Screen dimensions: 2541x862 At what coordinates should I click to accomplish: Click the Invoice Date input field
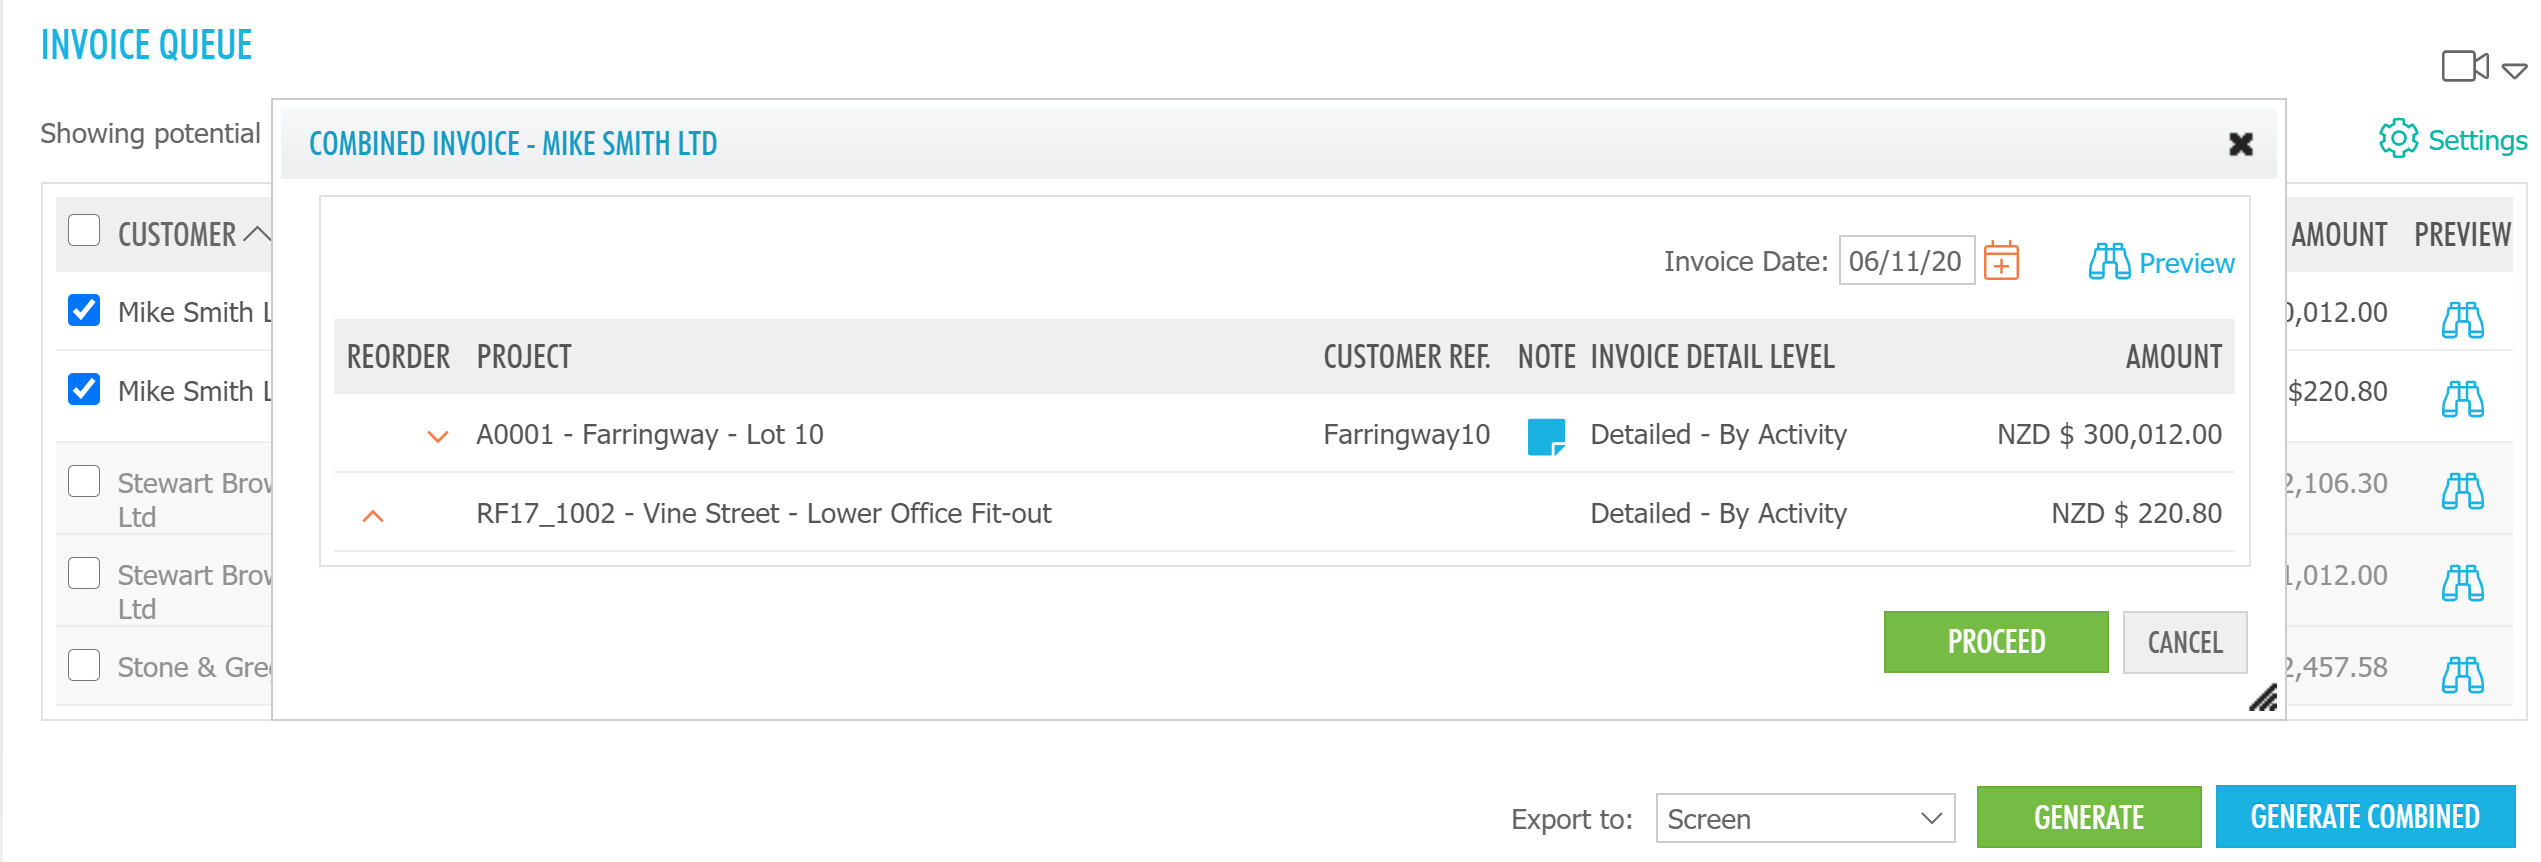pos(1905,262)
